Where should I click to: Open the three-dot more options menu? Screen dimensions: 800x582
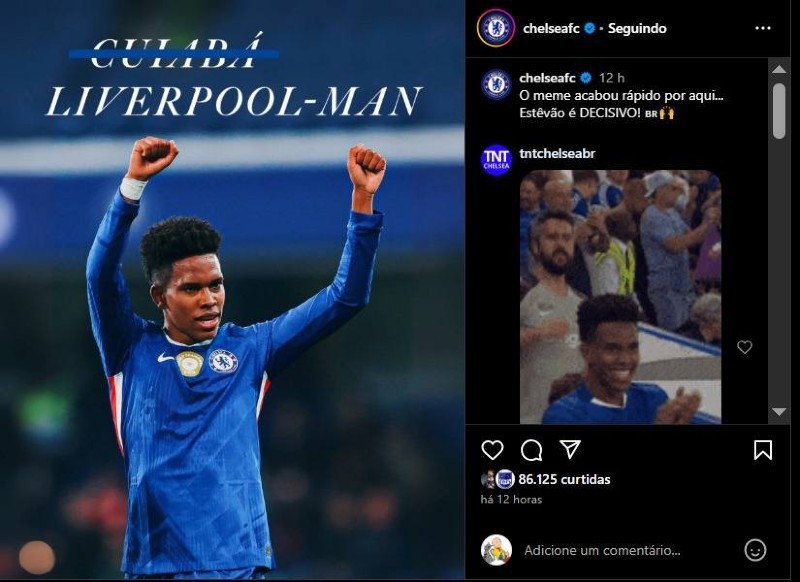tap(763, 28)
